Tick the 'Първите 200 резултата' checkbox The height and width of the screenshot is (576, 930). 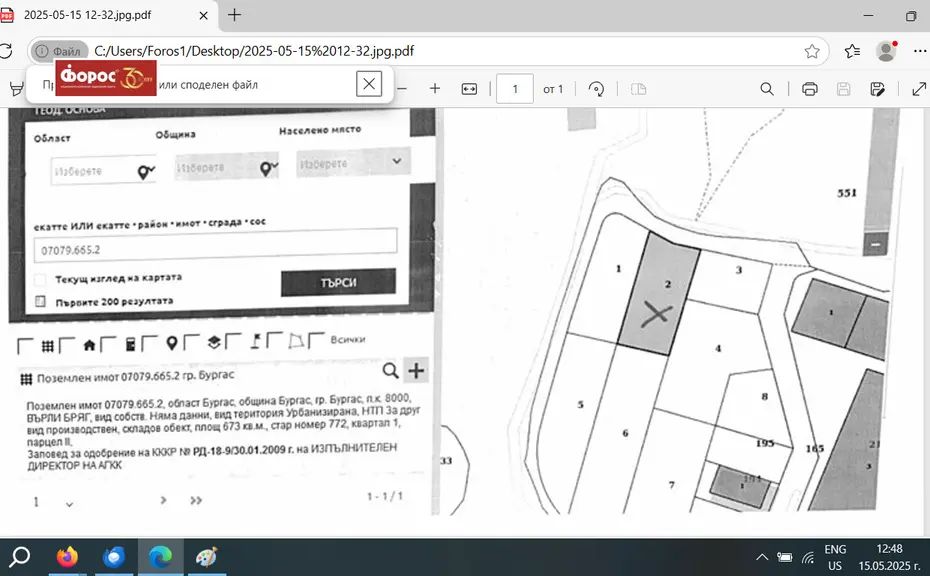(41, 301)
